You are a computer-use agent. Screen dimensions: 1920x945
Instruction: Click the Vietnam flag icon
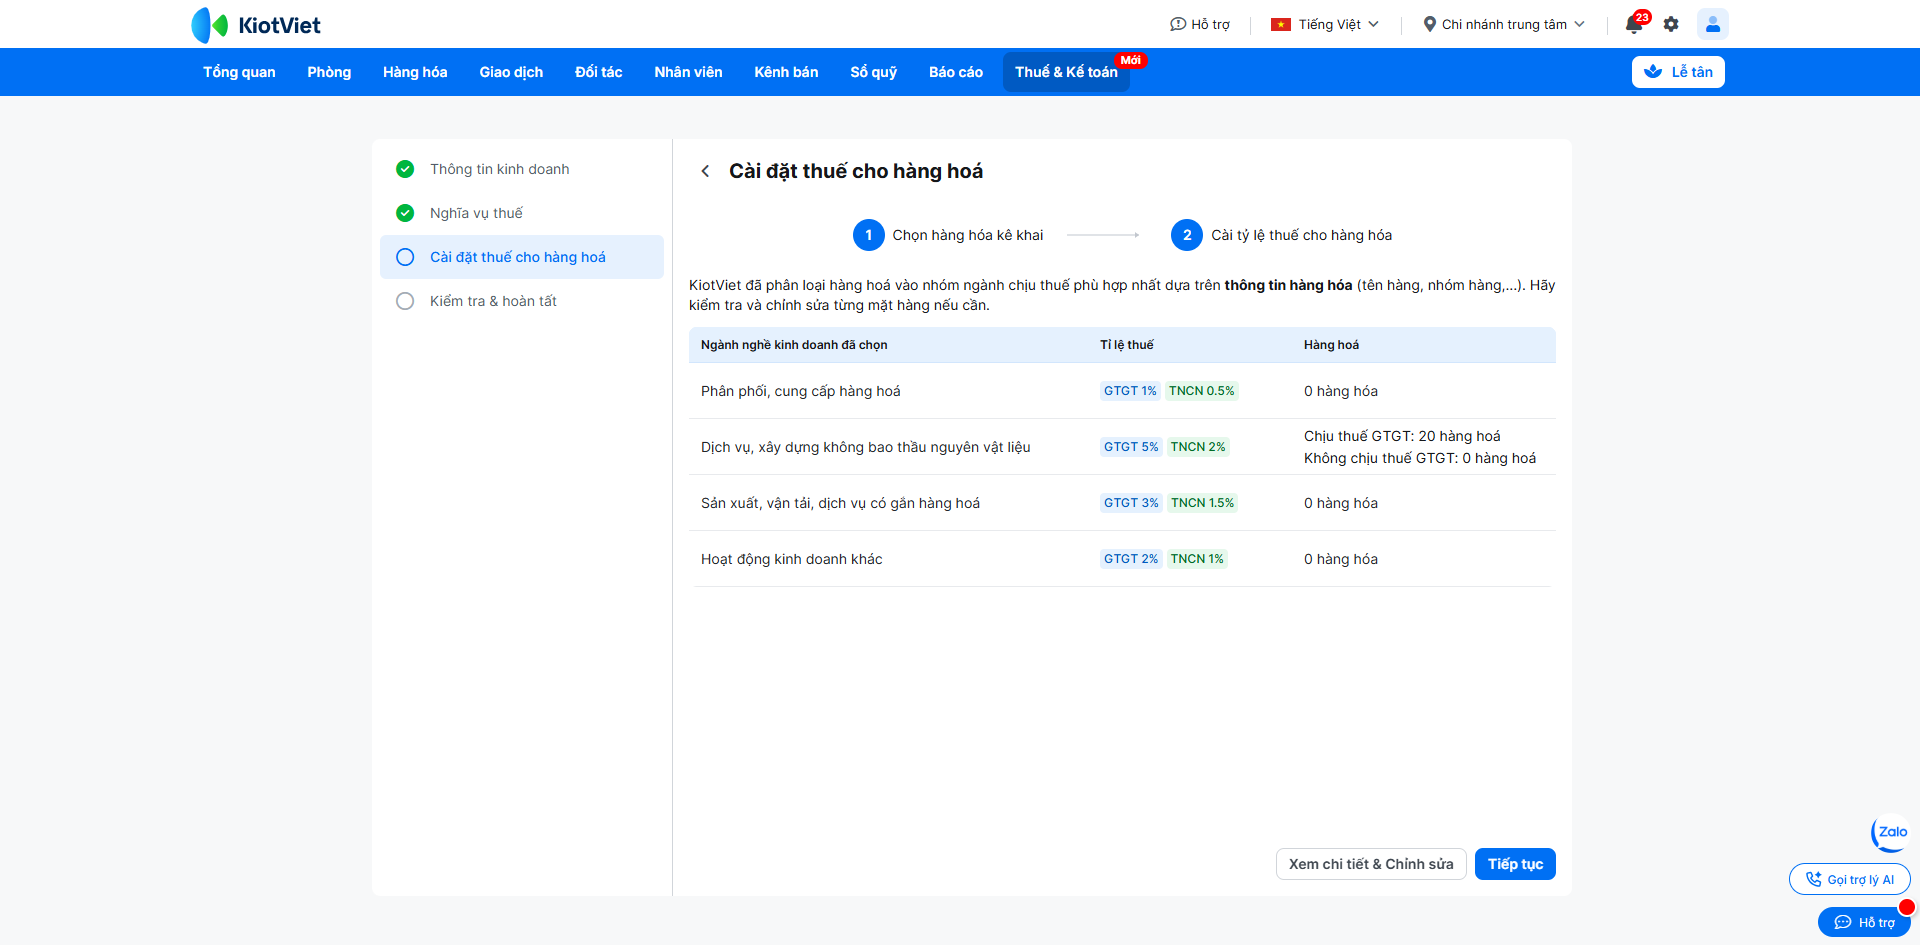pyautogui.click(x=1281, y=24)
